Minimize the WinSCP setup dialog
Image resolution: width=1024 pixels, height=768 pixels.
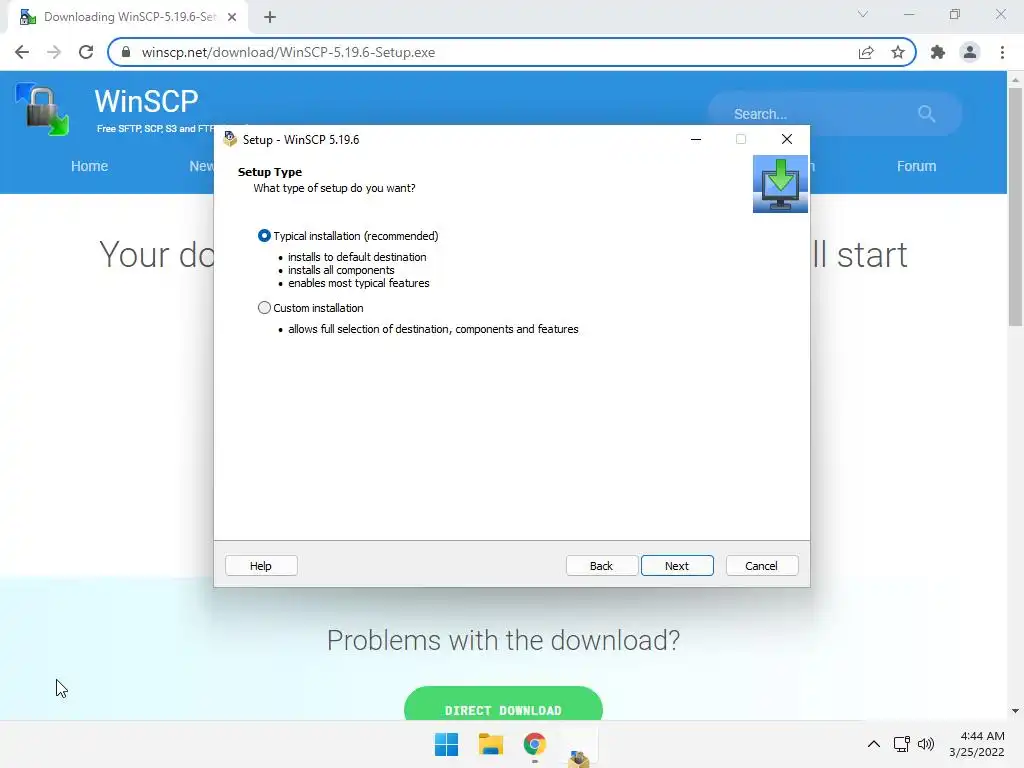click(x=696, y=139)
